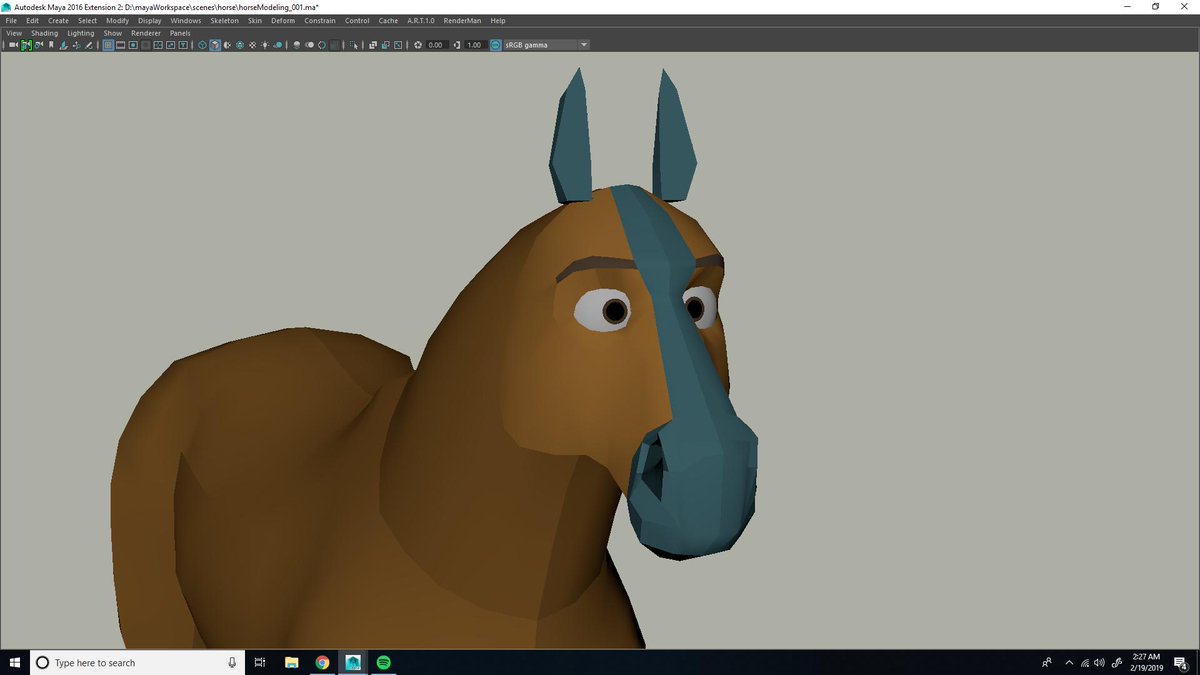
Task: Open the sRGB gamma dropdown
Action: 546,45
